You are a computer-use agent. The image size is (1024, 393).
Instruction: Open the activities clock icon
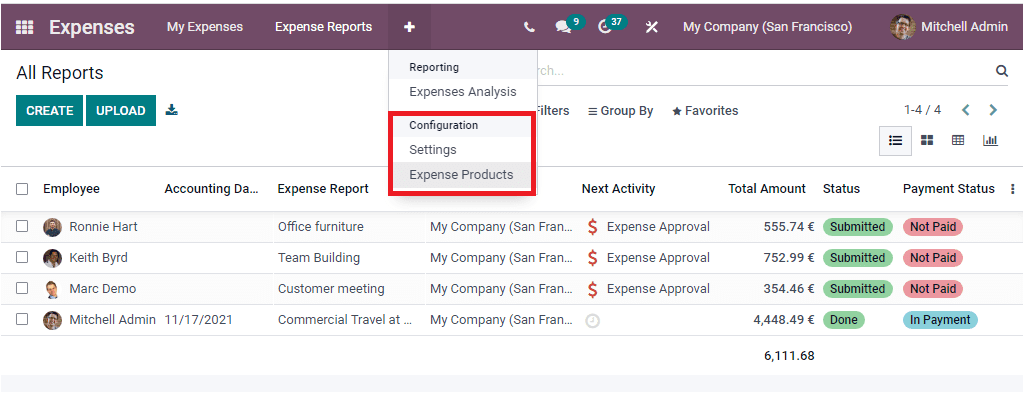pyautogui.click(x=605, y=27)
